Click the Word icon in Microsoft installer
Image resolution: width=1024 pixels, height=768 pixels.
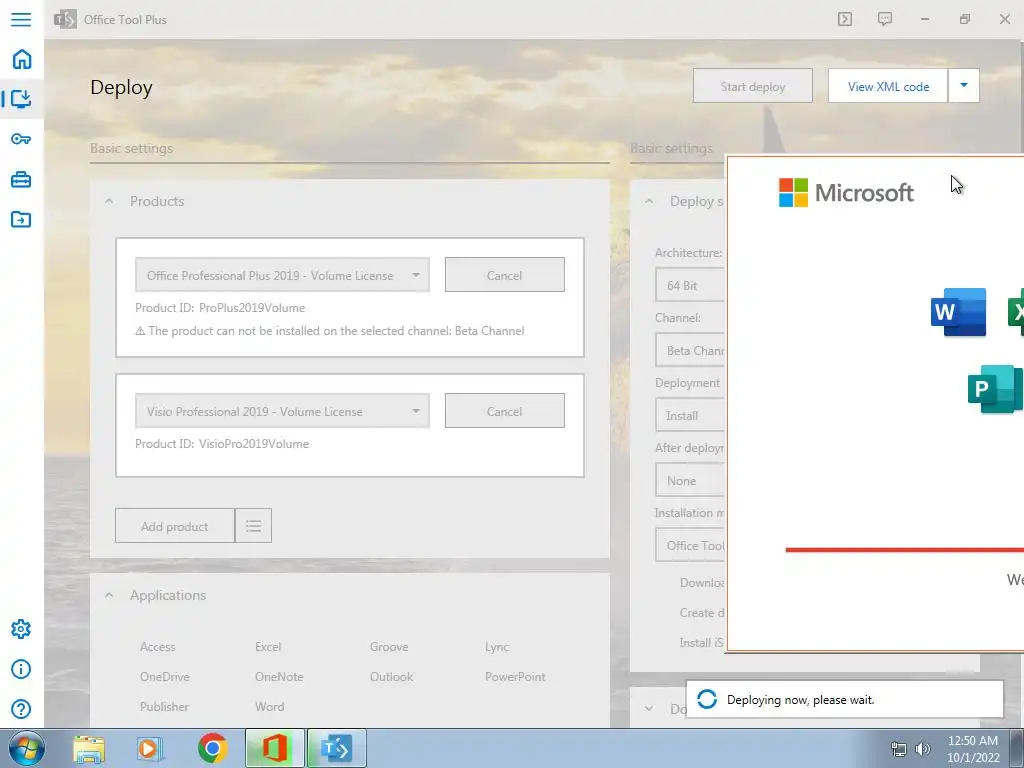point(958,312)
